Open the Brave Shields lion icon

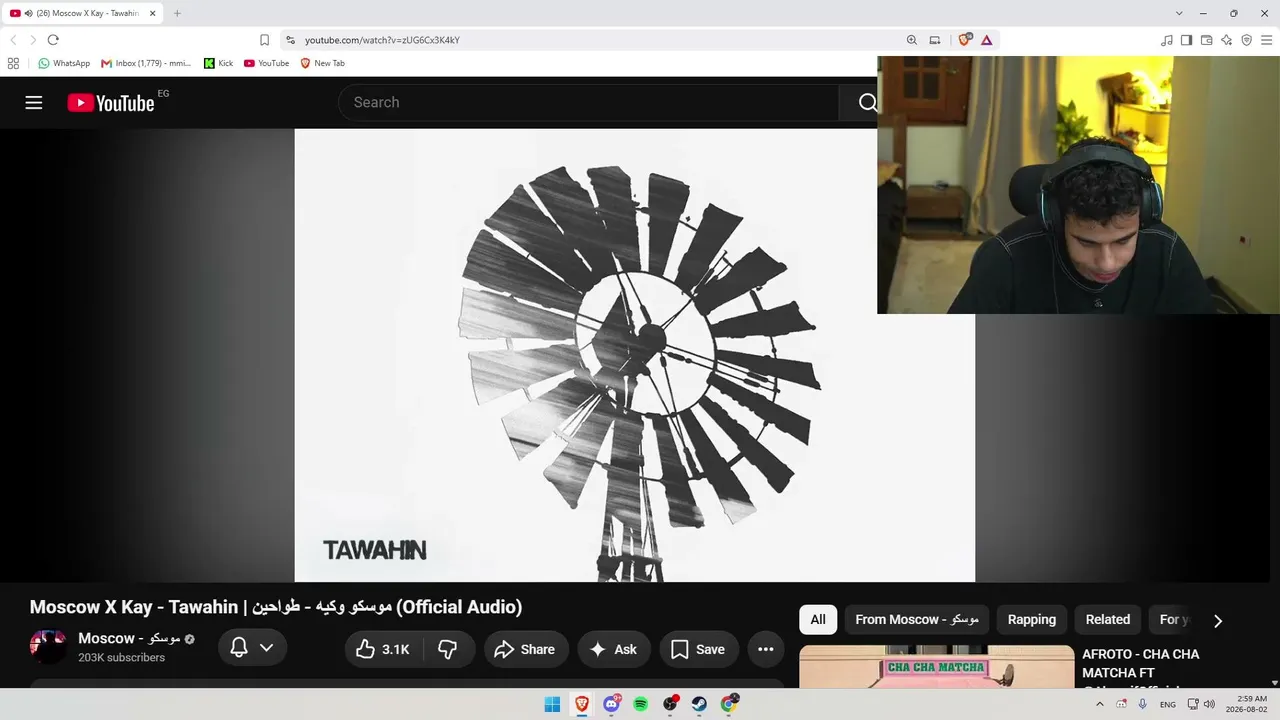[x=964, y=40]
